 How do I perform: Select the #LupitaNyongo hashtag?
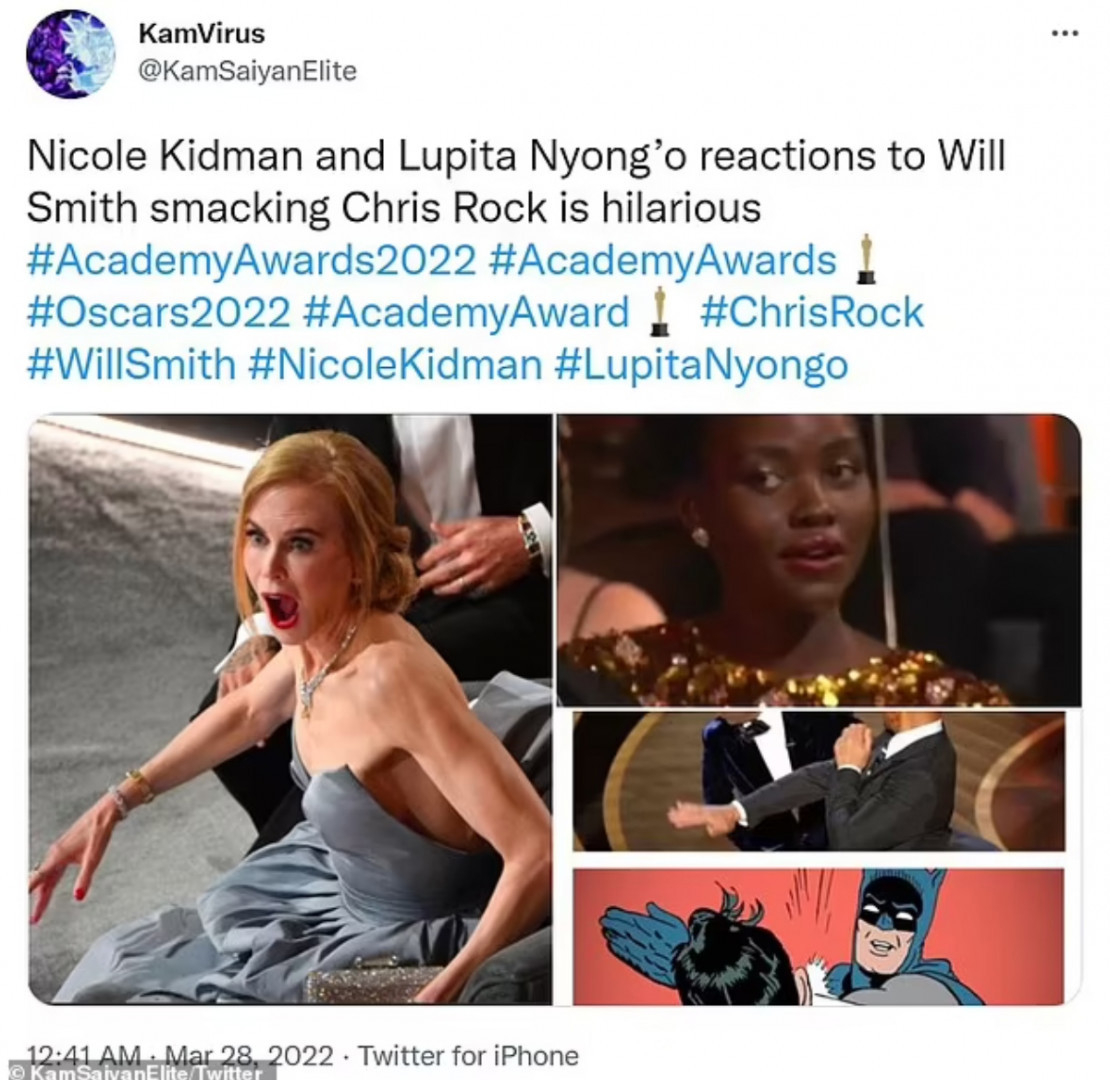(702, 364)
